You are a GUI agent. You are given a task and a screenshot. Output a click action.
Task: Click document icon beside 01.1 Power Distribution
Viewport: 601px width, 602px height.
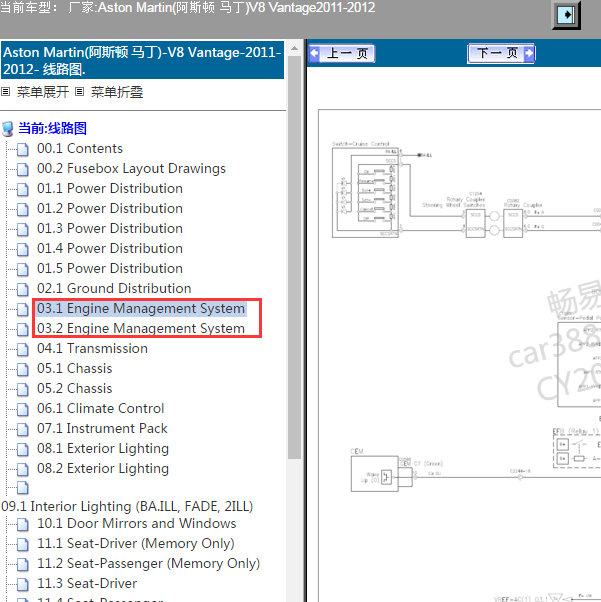coord(23,189)
